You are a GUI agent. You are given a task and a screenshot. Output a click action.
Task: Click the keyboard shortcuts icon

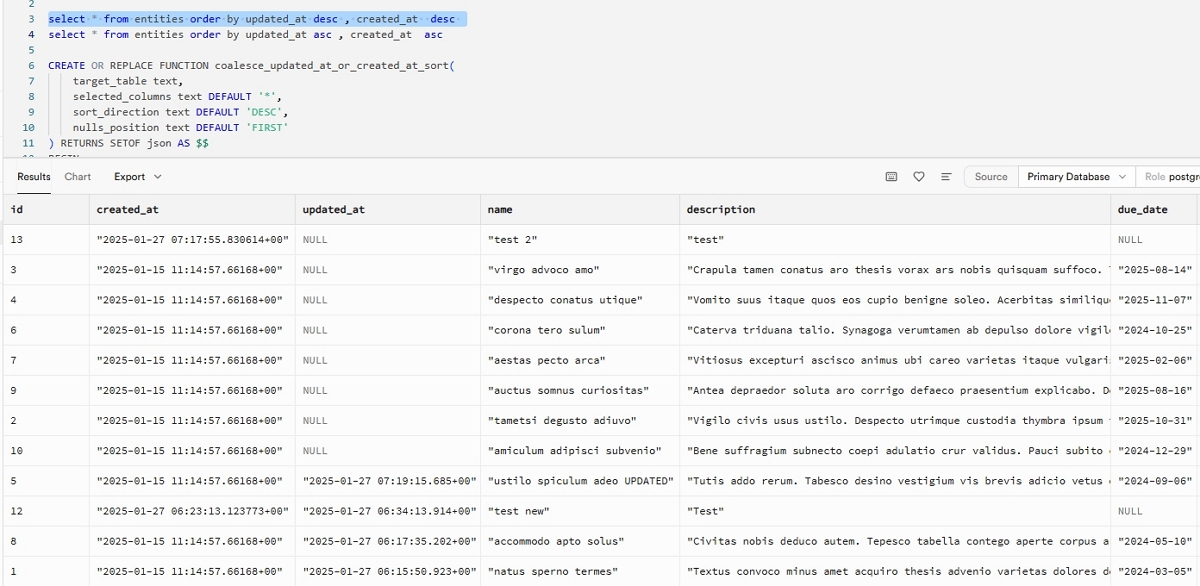pyautogui.click(x=891, y=177)
